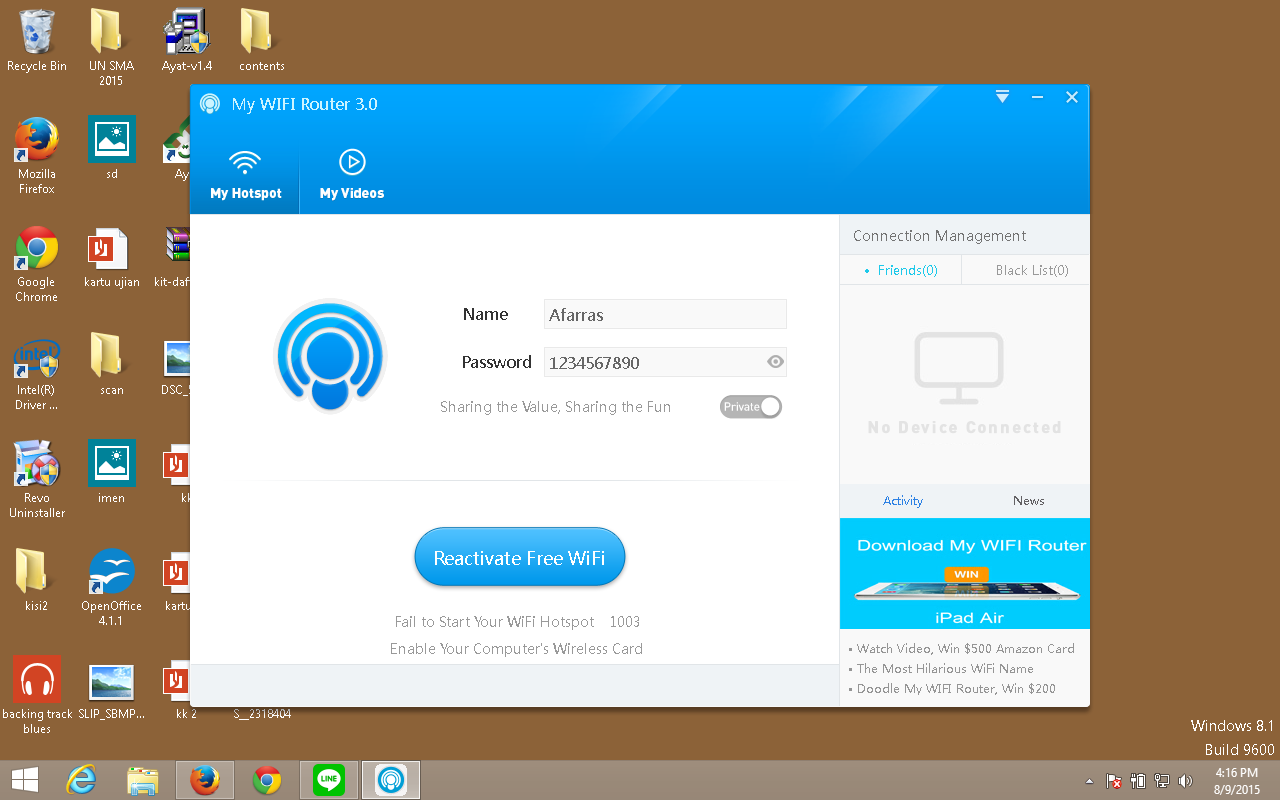This screenshot has height=800, width=1280.
Task: Open SLIP_SBMP image file icon
Action: (x=111, y=689)
